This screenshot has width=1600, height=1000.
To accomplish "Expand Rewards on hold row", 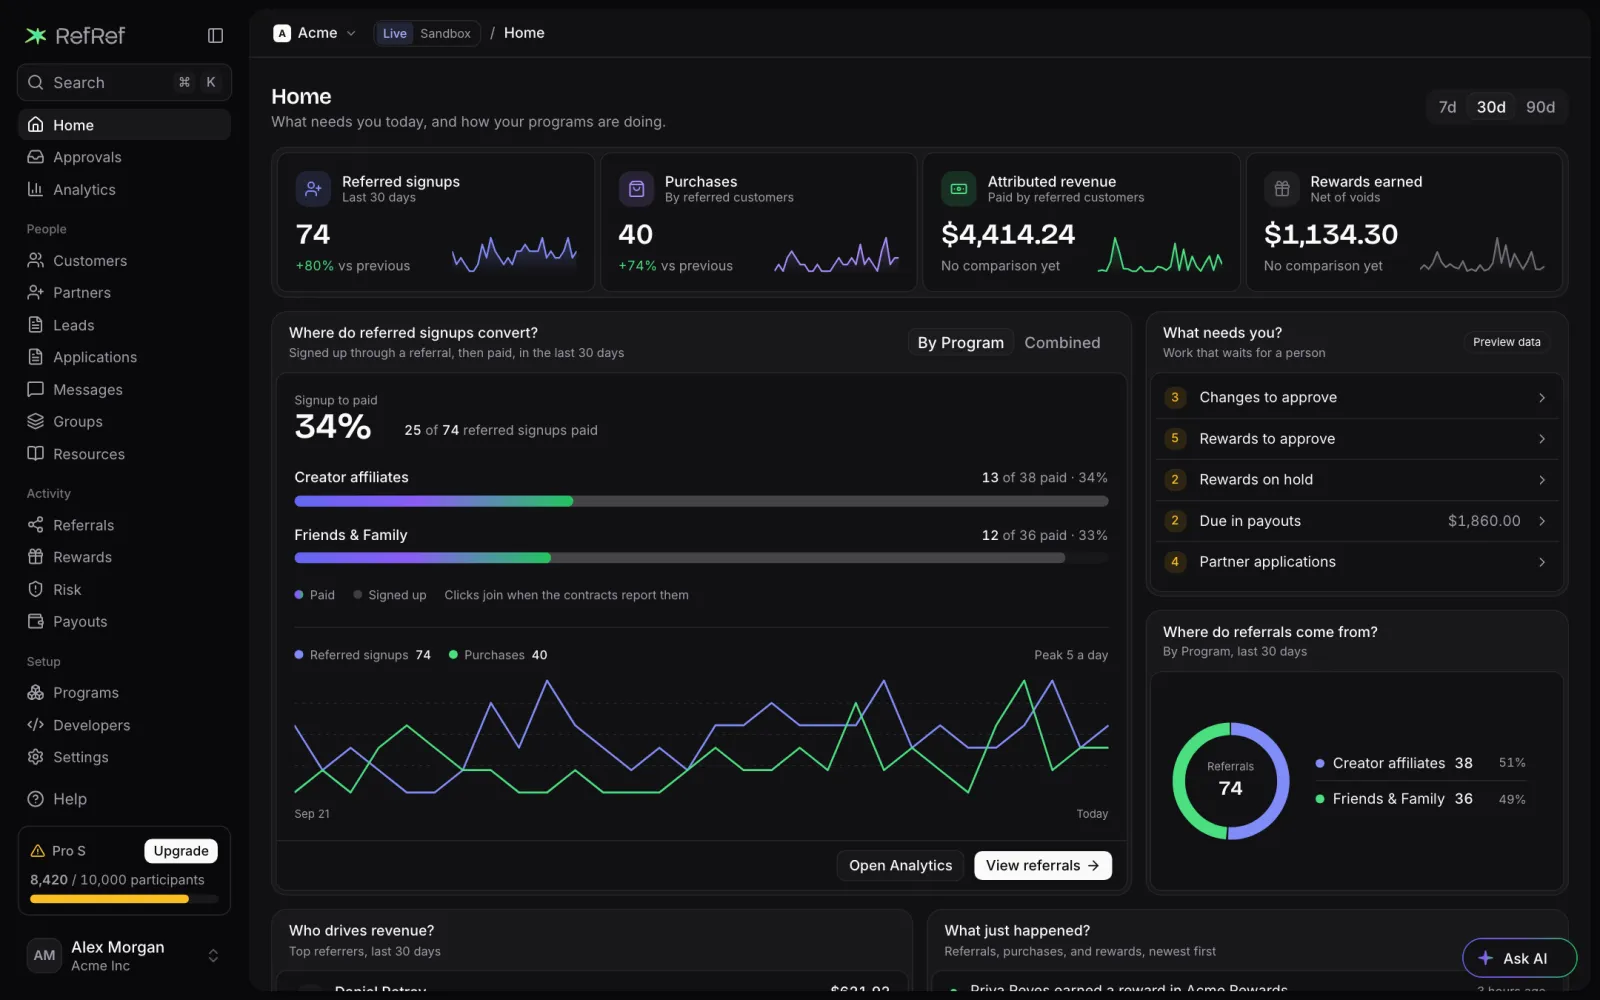I will point(1356,479).
